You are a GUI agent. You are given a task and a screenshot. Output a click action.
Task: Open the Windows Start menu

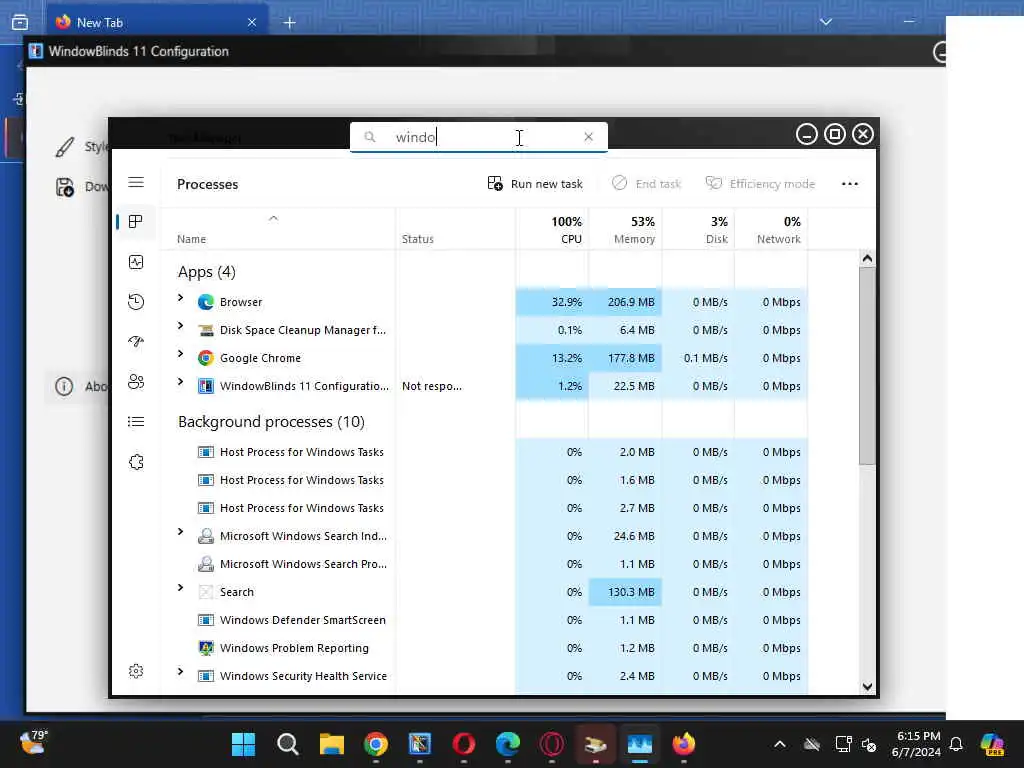click(244, 744)
